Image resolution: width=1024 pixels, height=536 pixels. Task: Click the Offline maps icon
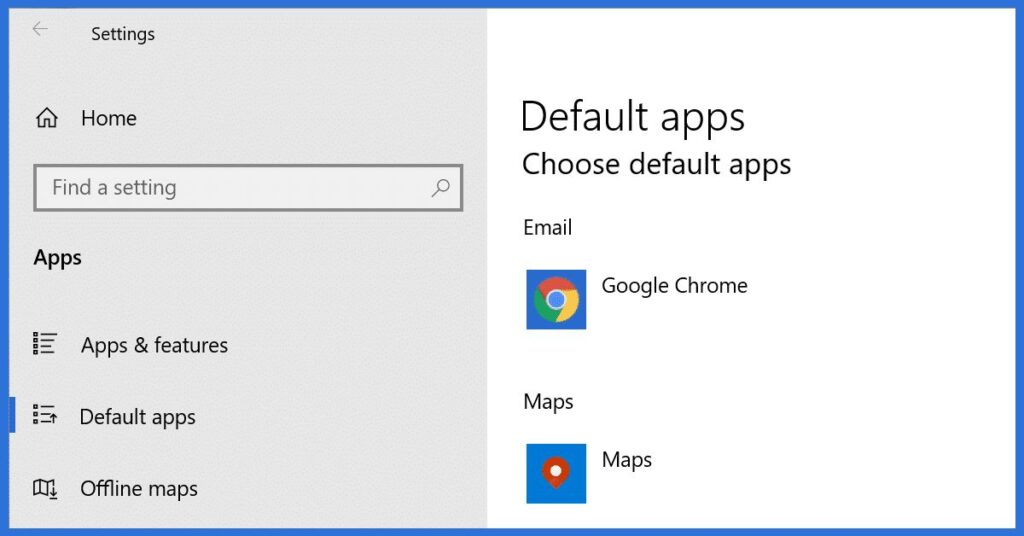[45, 488]
